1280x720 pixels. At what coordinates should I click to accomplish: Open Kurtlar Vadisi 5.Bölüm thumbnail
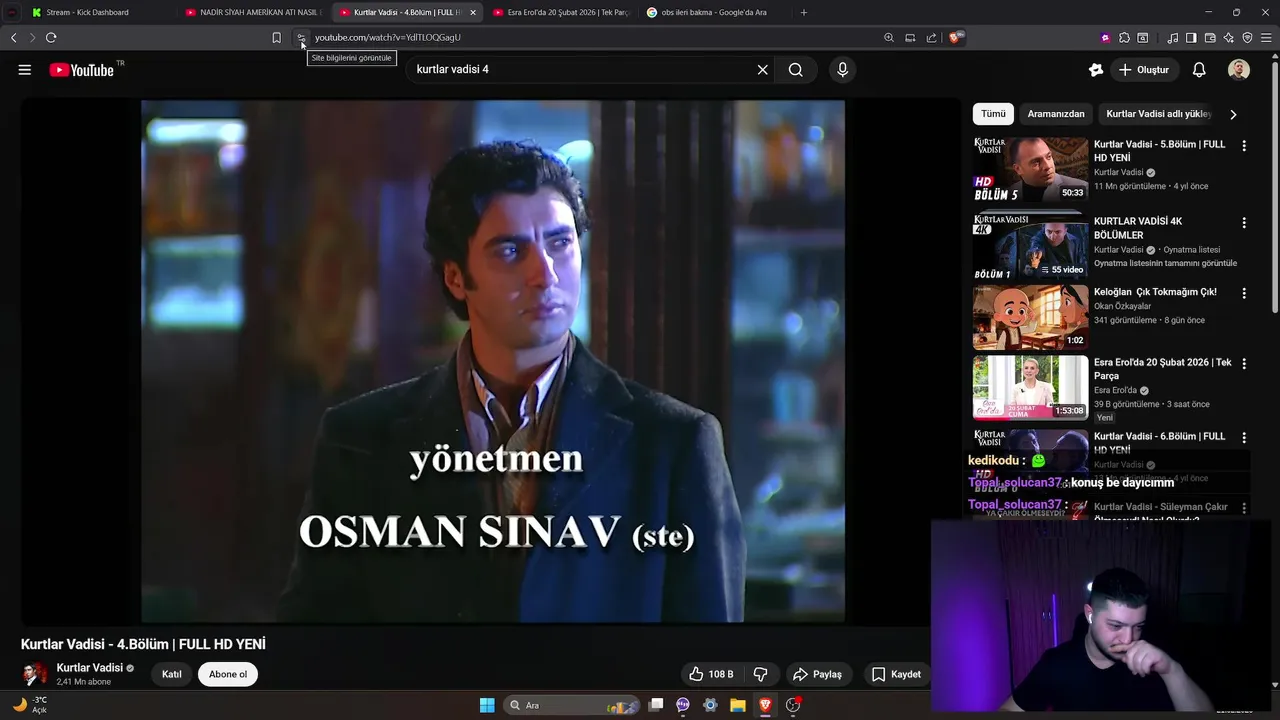tap(1030, 169)
